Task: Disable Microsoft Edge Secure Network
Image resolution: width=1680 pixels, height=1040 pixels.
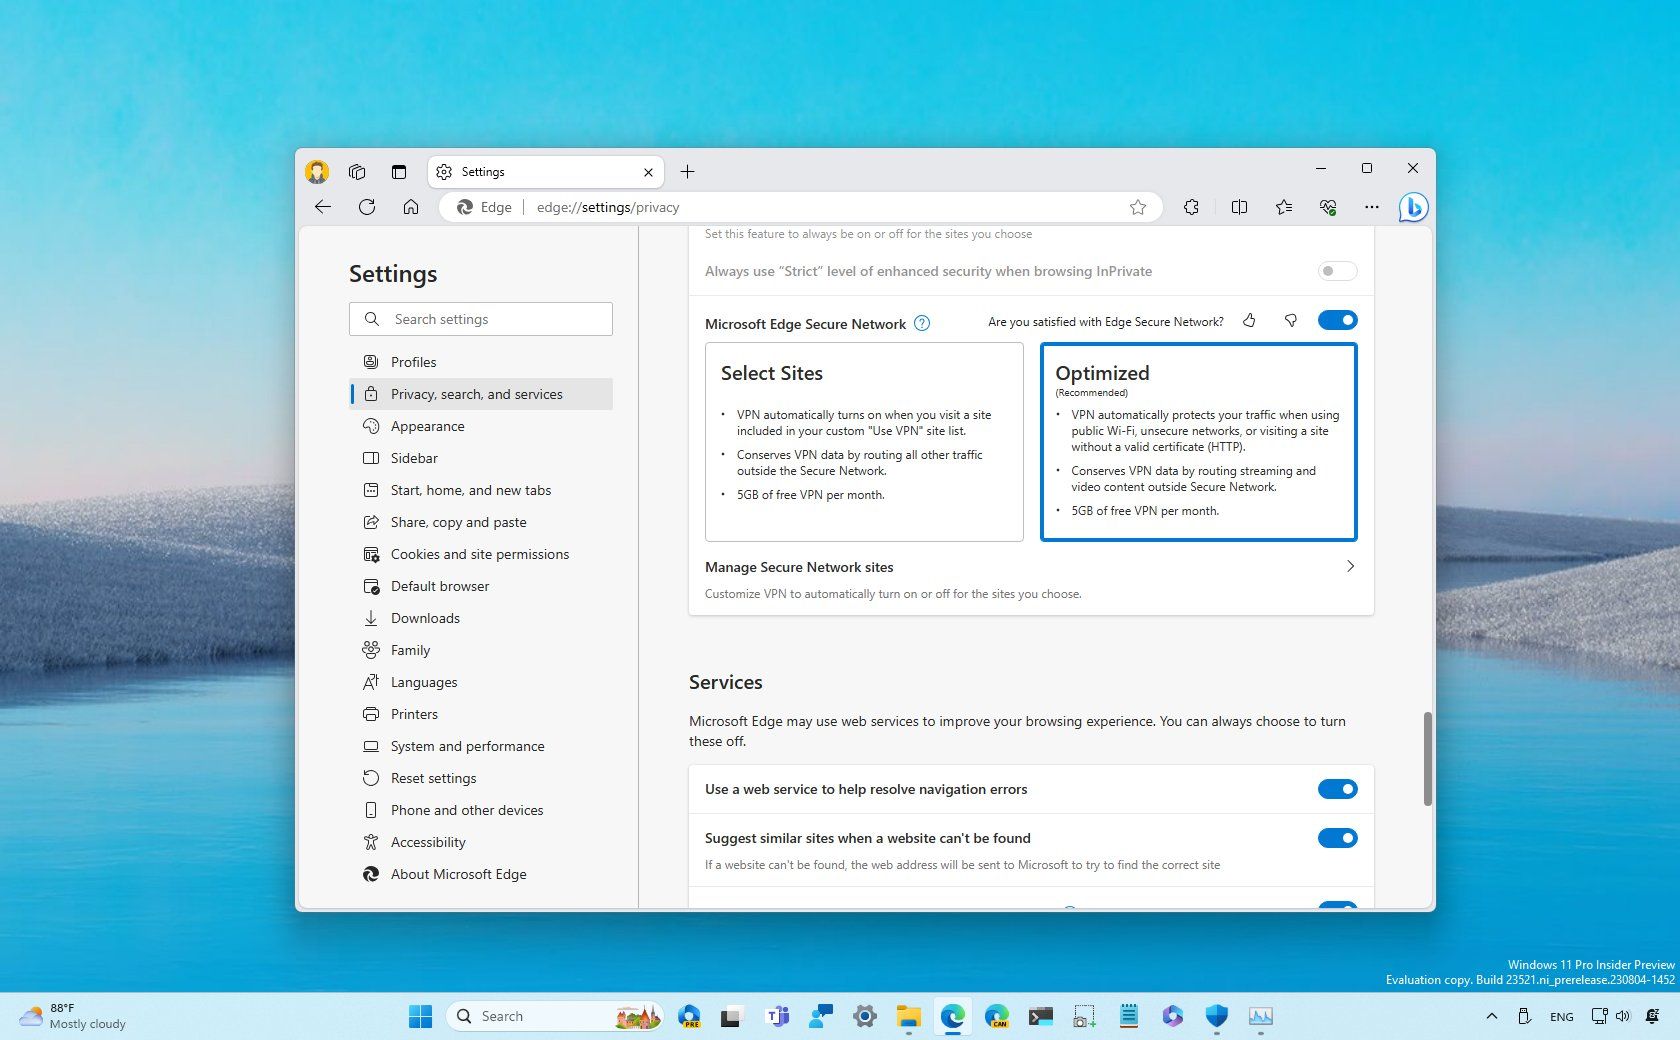Action: pos(1337,320)
